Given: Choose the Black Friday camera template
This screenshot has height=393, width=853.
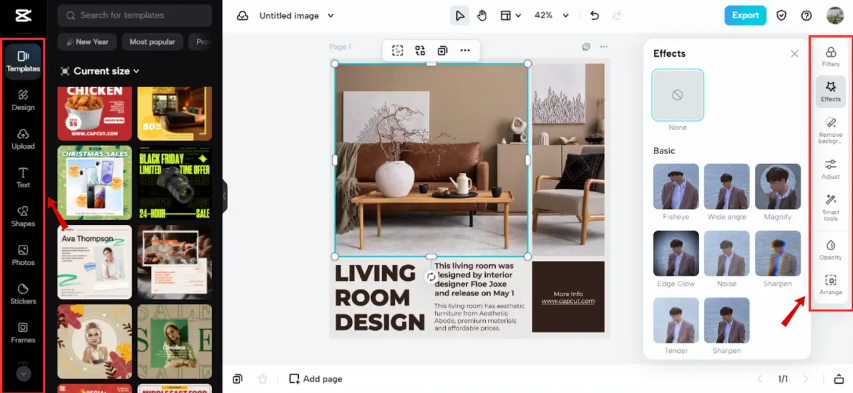Looking at the screenshot, I should [174, 182].
